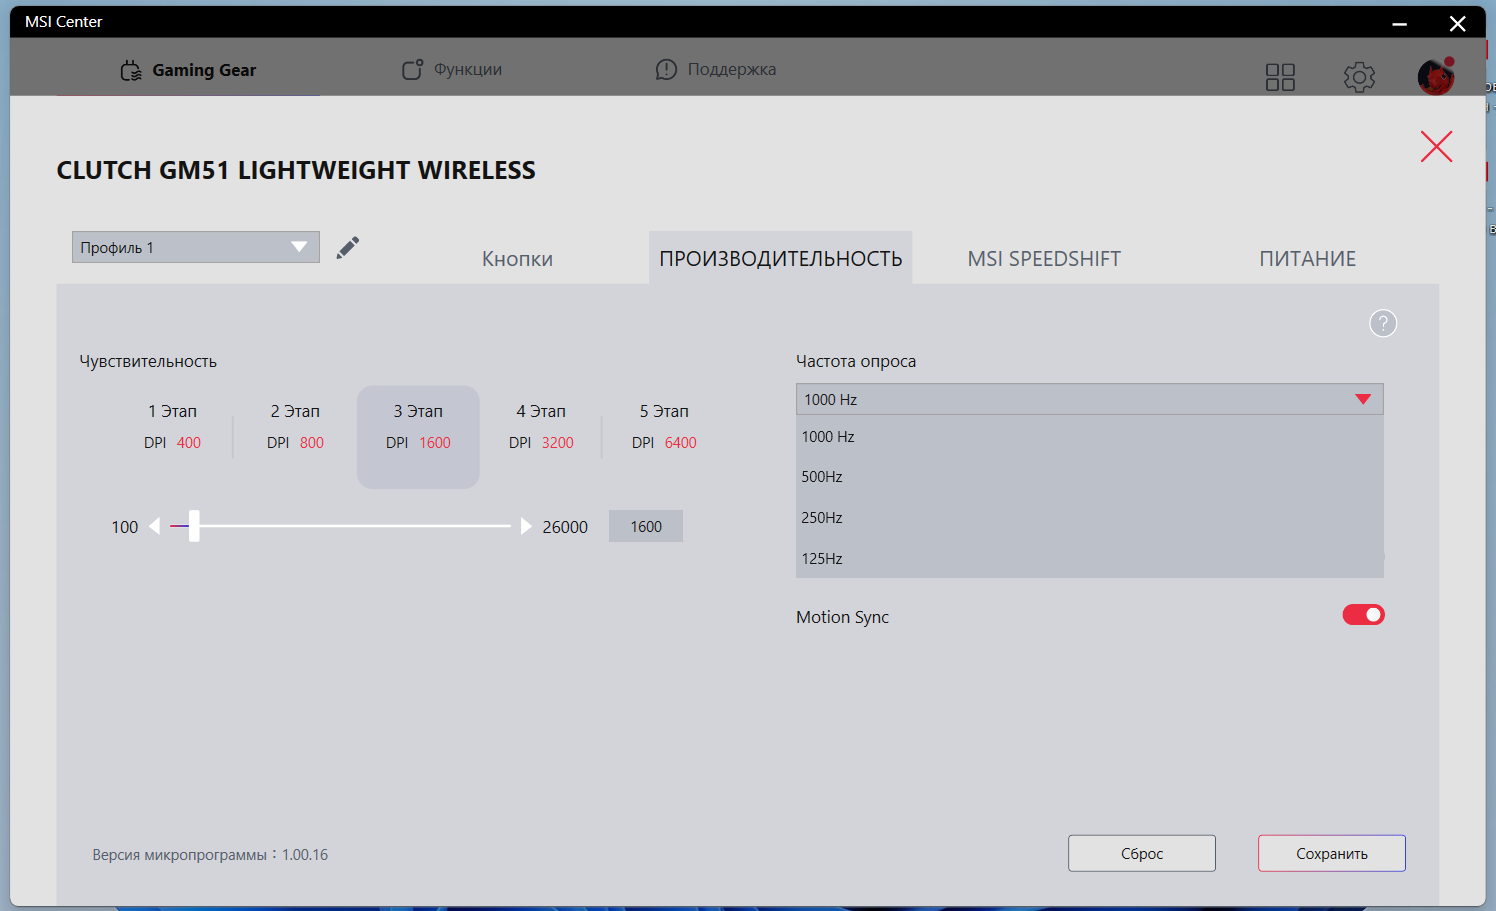The width and height of the screenshot is (1496, 911).
Task: Click the Сброс button
Action: tap(1142, 853)
